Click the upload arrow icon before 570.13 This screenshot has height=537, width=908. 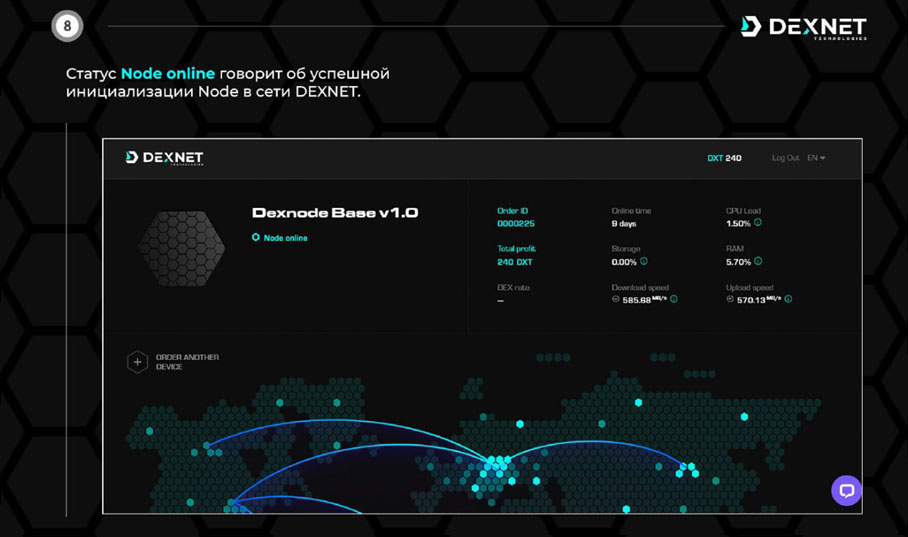pos(730,299)
